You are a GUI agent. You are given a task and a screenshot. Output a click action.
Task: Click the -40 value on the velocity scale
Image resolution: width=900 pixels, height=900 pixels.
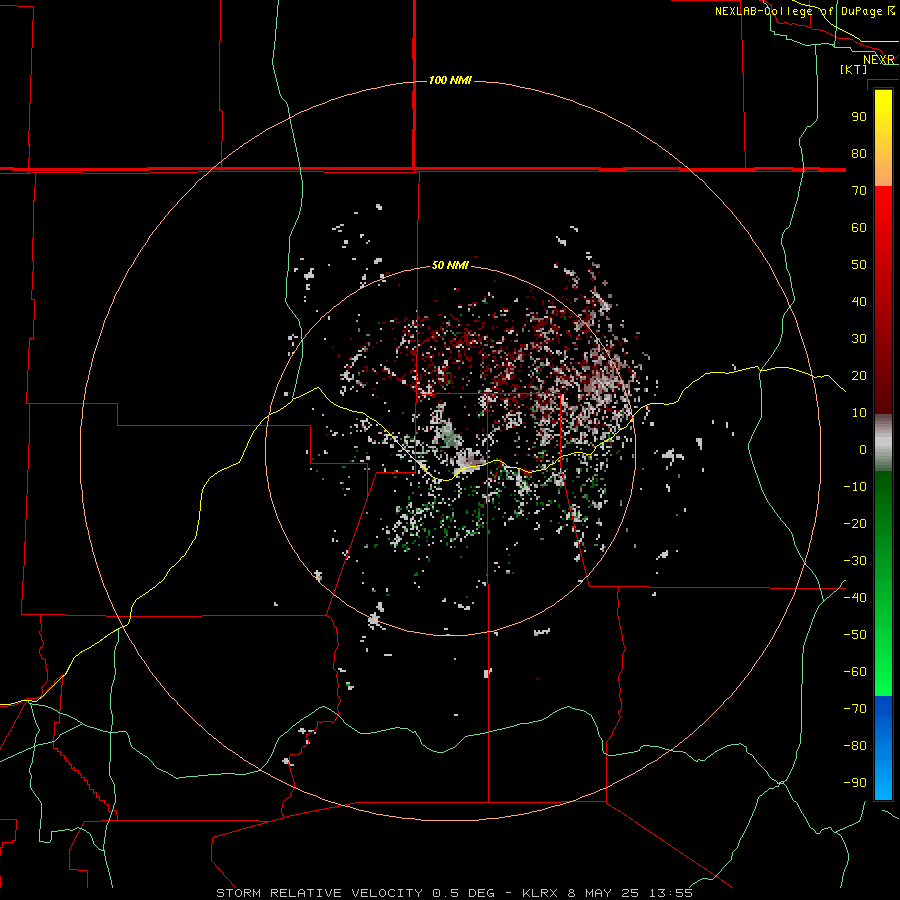[855, 598]
